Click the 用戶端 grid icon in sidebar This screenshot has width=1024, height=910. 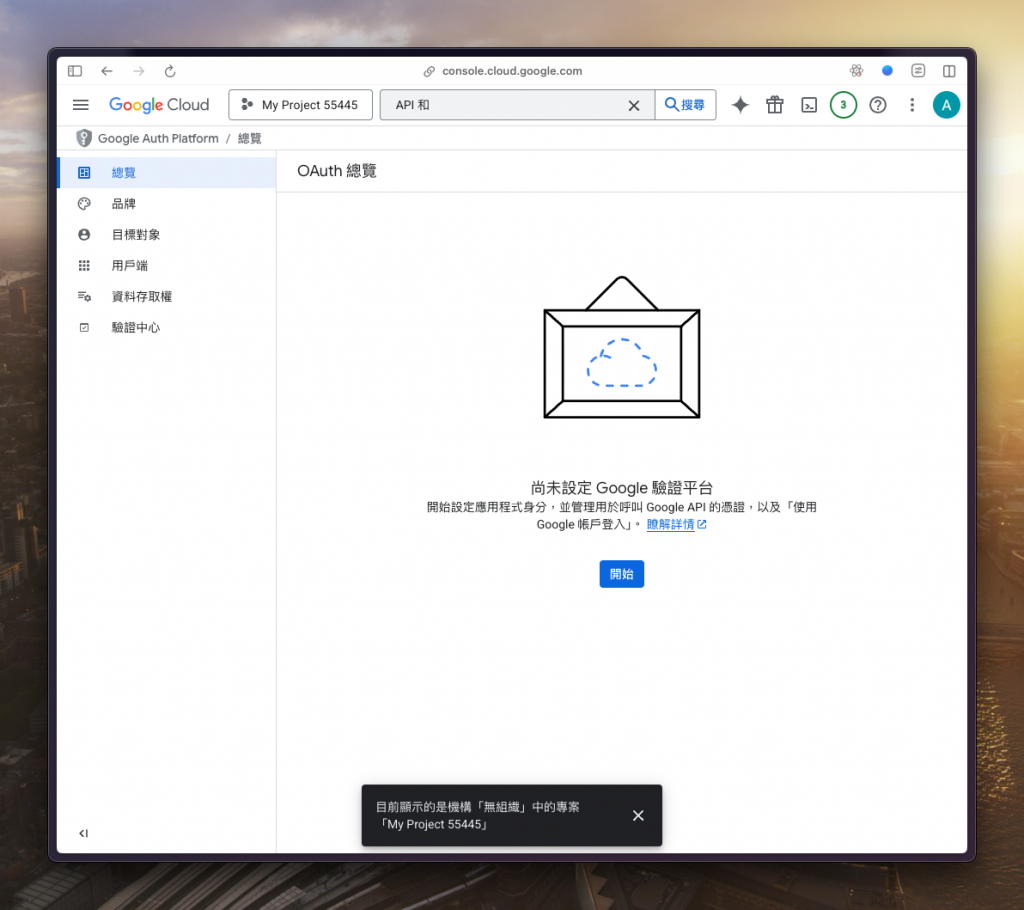tap(84, 265)
